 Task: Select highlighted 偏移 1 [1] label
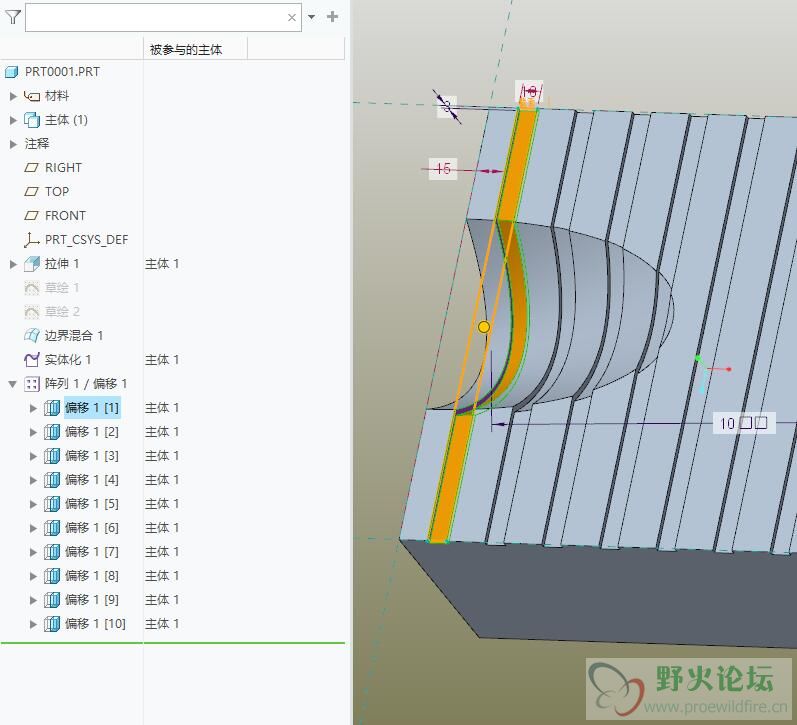click(x=92, y=408)
